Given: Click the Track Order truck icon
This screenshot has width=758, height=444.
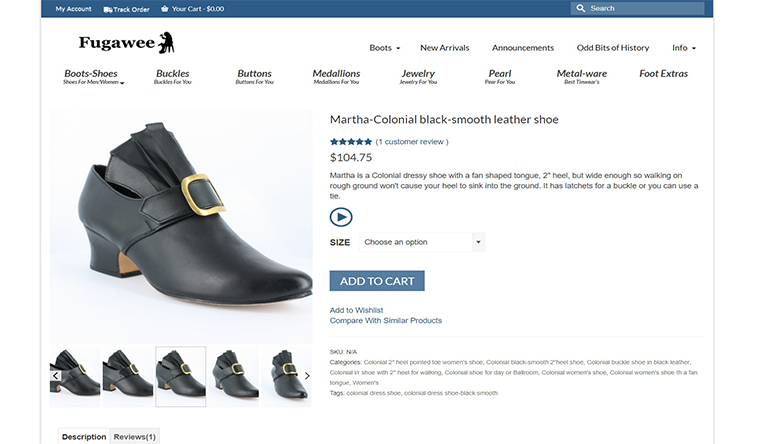Looking at the screenshot, I should pos(107,9).
